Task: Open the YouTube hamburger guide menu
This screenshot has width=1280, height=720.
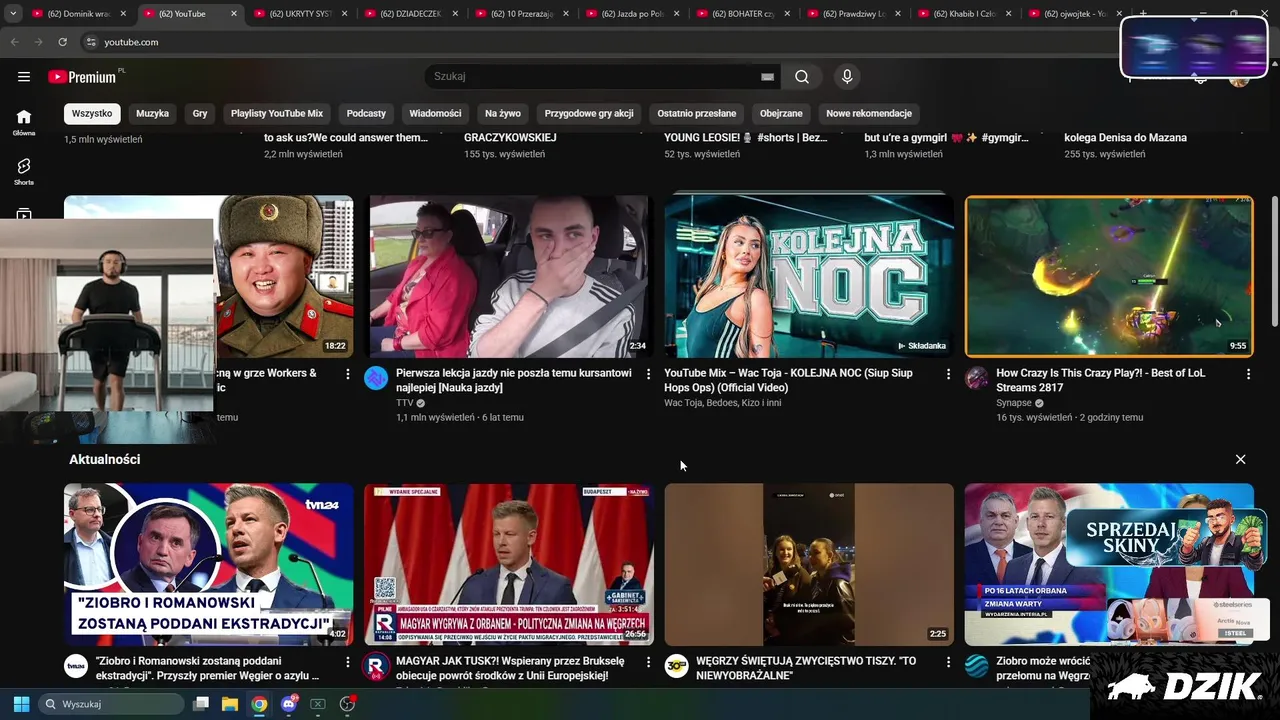Action: coord(24,77)
